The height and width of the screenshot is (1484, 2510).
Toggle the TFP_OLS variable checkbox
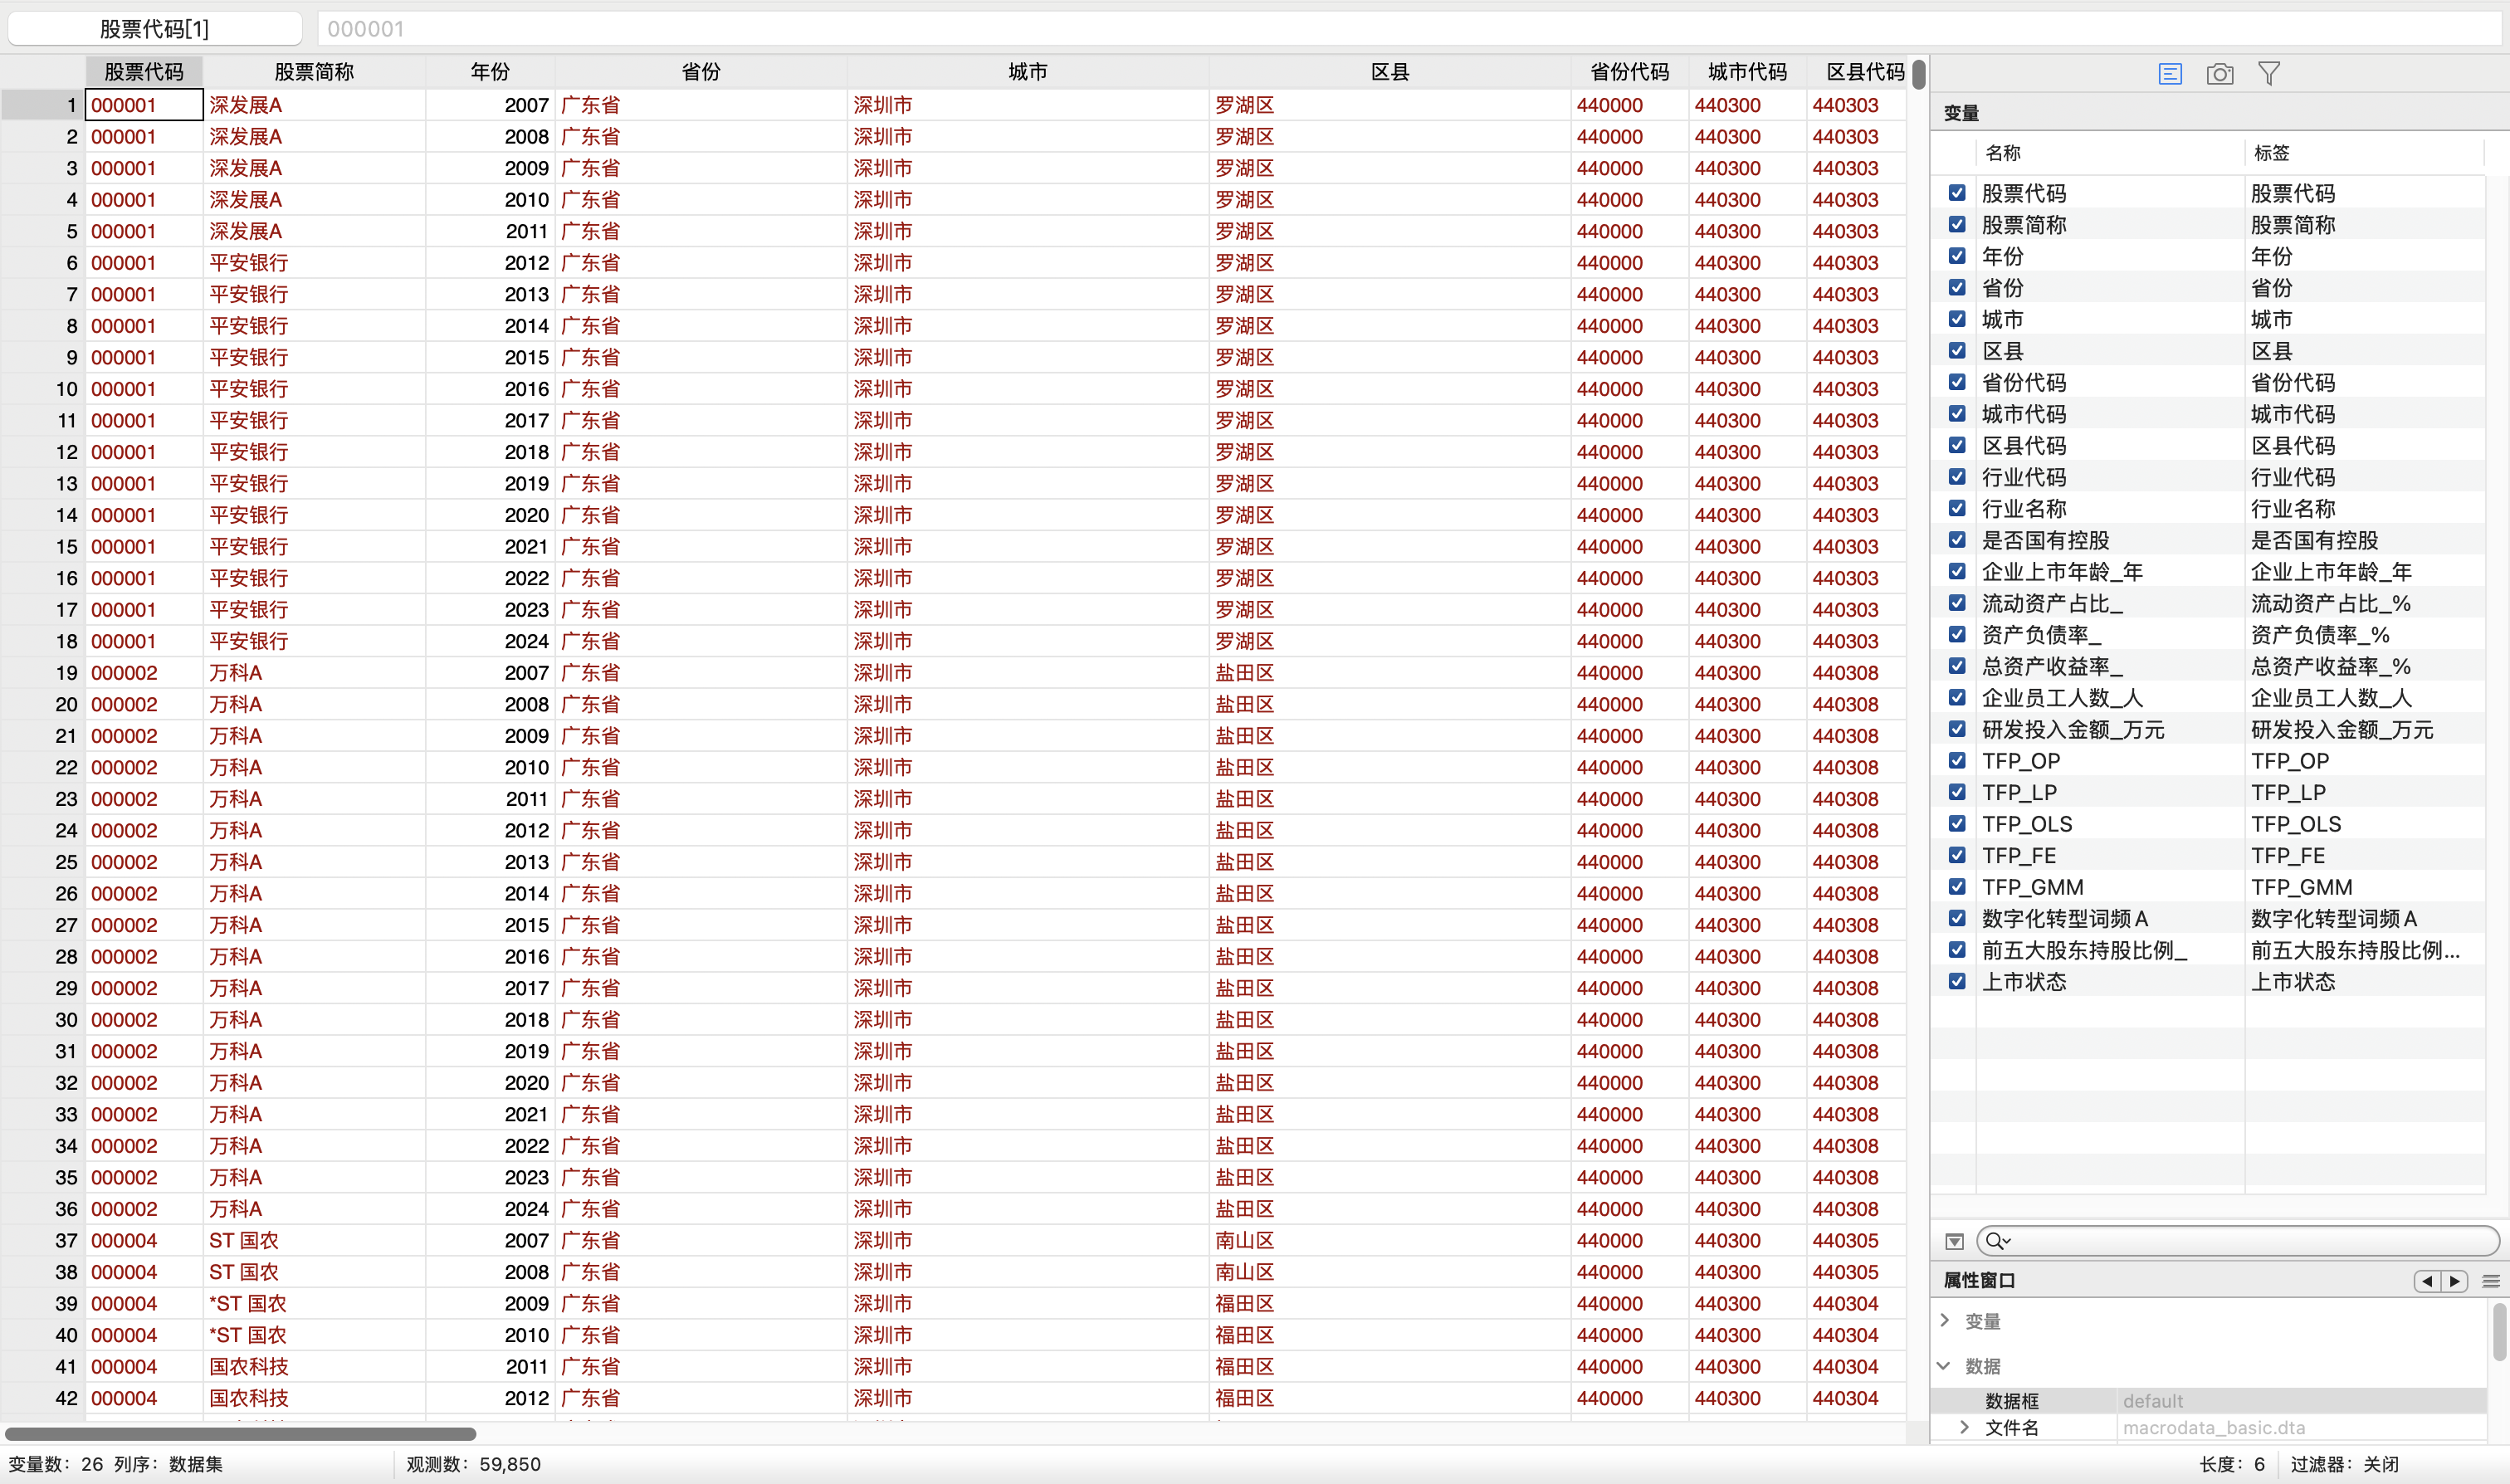tap(1957, 824)
